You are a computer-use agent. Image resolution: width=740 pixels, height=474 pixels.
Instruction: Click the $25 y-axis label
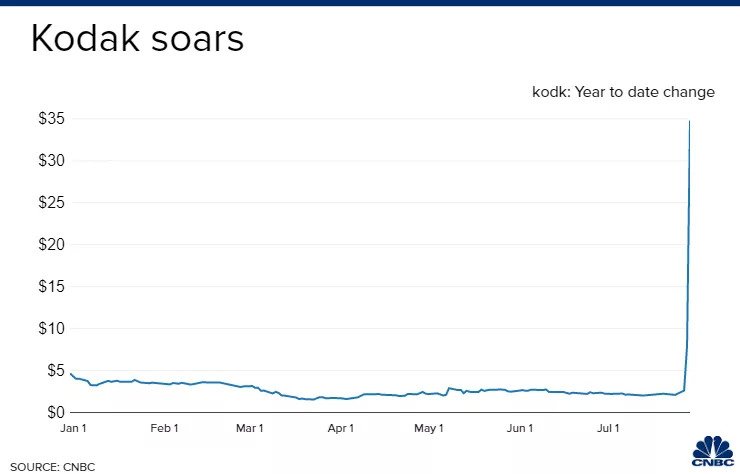(52, 203)
